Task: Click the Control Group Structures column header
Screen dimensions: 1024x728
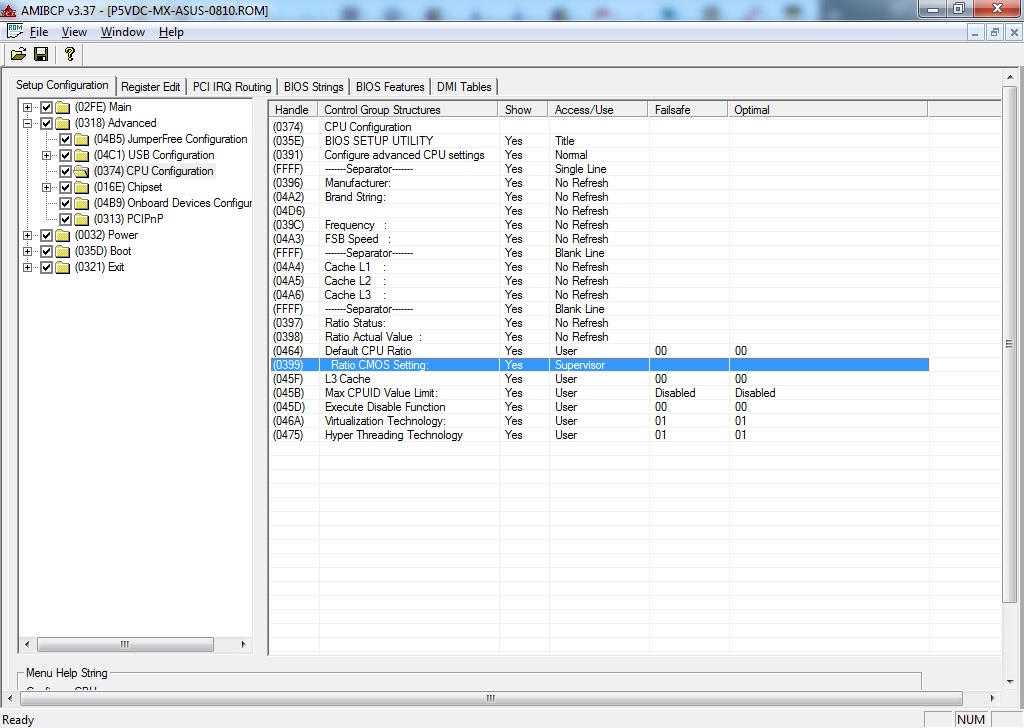Action: pos(408,110)
